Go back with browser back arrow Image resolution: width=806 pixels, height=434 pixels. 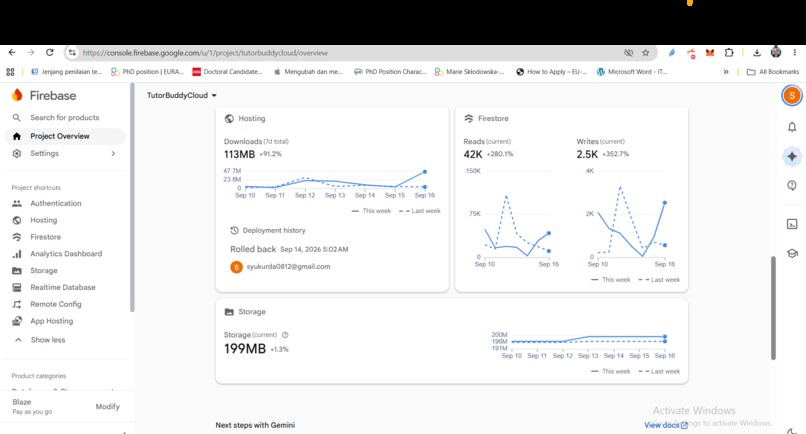[x=12, y=52]
